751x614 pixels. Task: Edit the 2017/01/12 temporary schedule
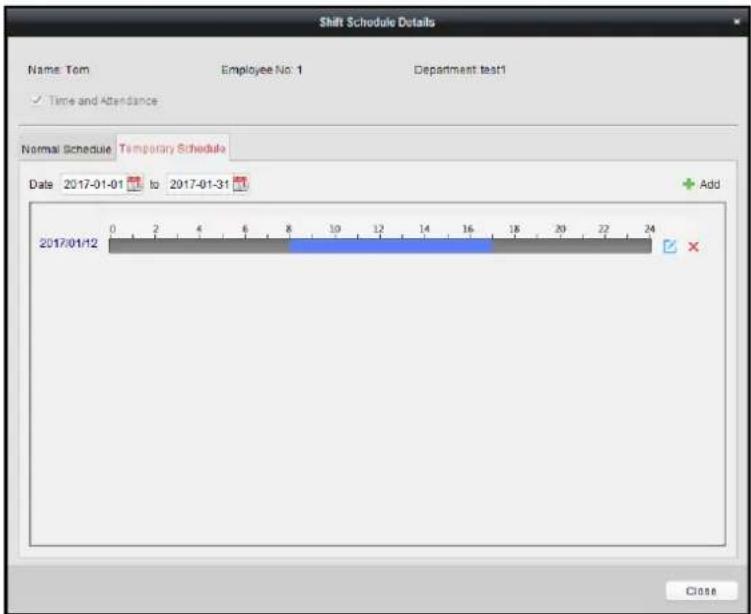point(670,247)
